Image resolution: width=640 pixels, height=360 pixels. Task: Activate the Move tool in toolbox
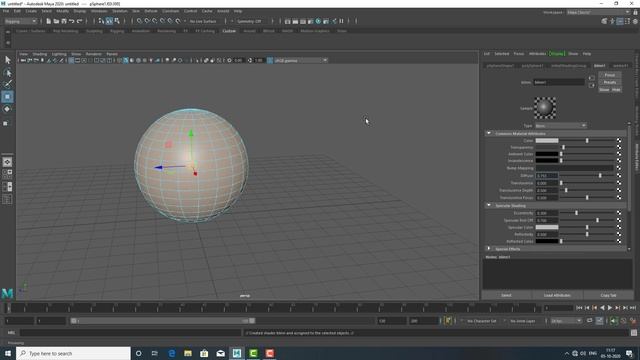(7, 97)
